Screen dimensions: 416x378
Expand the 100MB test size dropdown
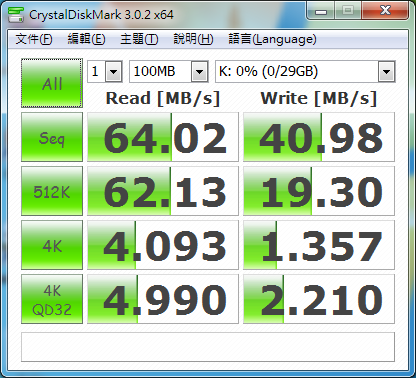(199, 71)
